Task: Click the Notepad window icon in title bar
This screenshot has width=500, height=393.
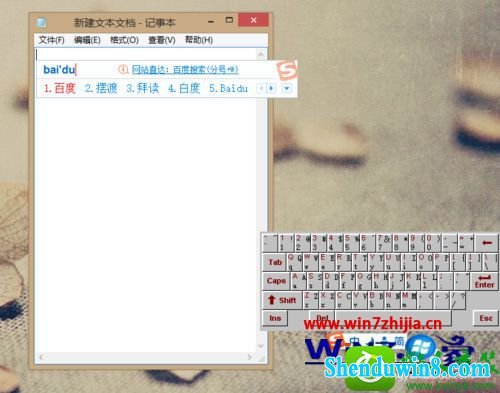Action: coord(42,23)
